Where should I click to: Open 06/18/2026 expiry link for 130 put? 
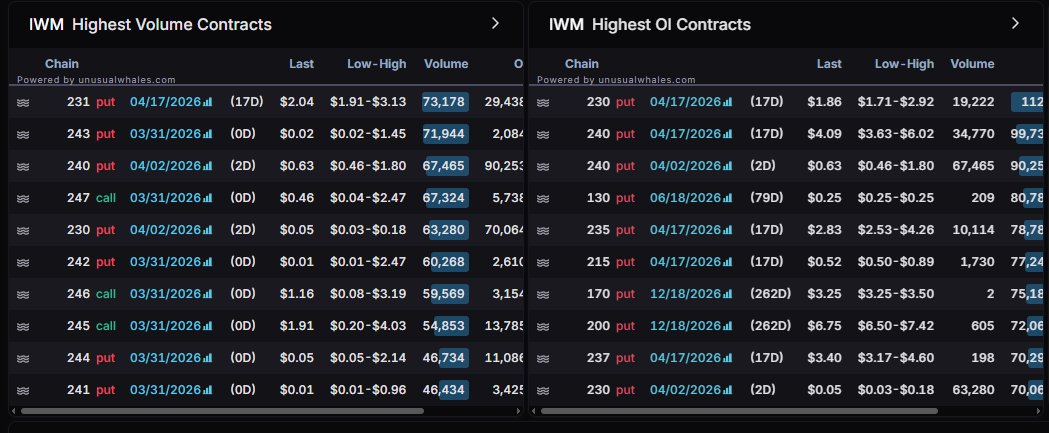[x=686, y=199]
